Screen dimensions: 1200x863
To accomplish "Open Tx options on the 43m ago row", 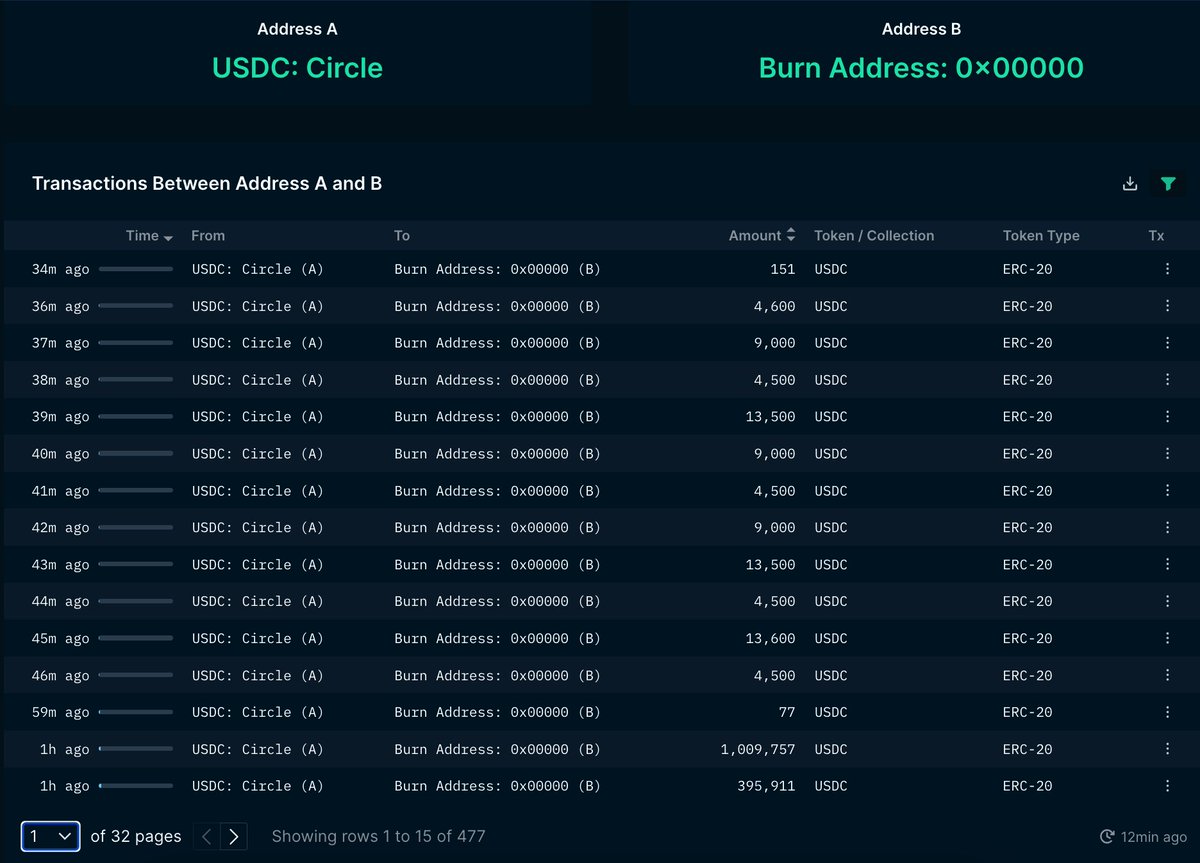I will coord(1167,565).
